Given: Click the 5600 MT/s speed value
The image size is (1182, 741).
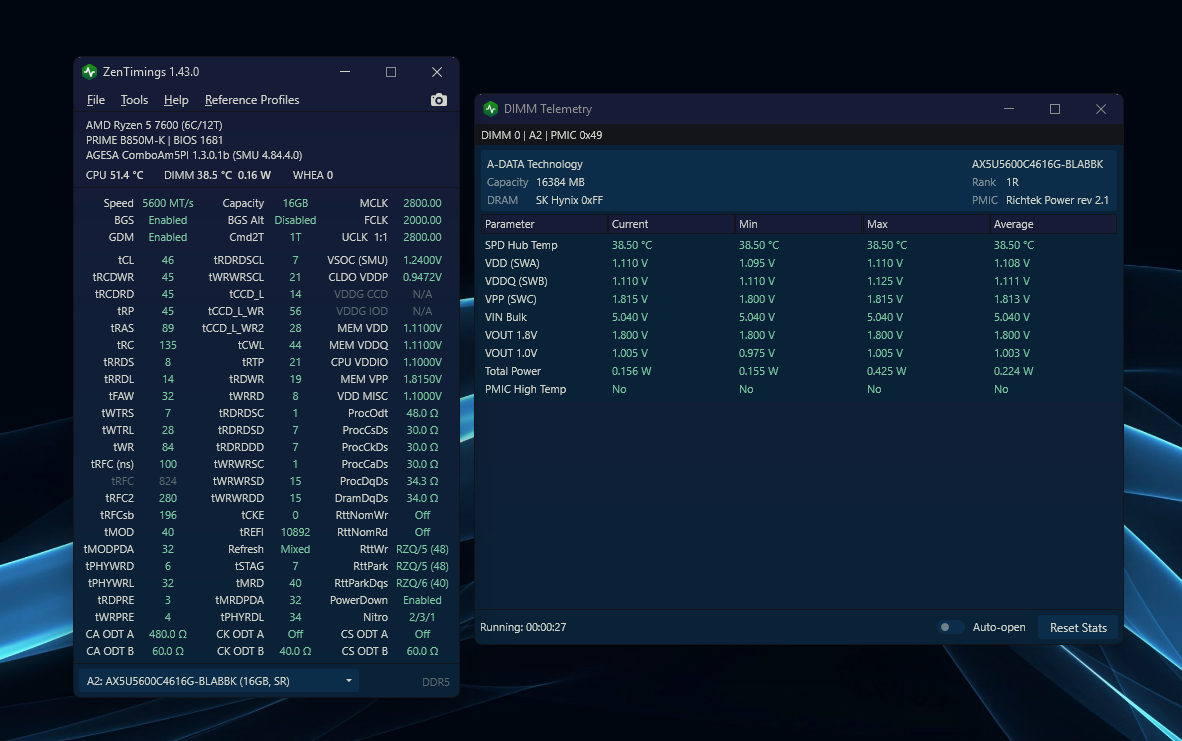Looking at the screenshot, I should click(x=167, y=203).
